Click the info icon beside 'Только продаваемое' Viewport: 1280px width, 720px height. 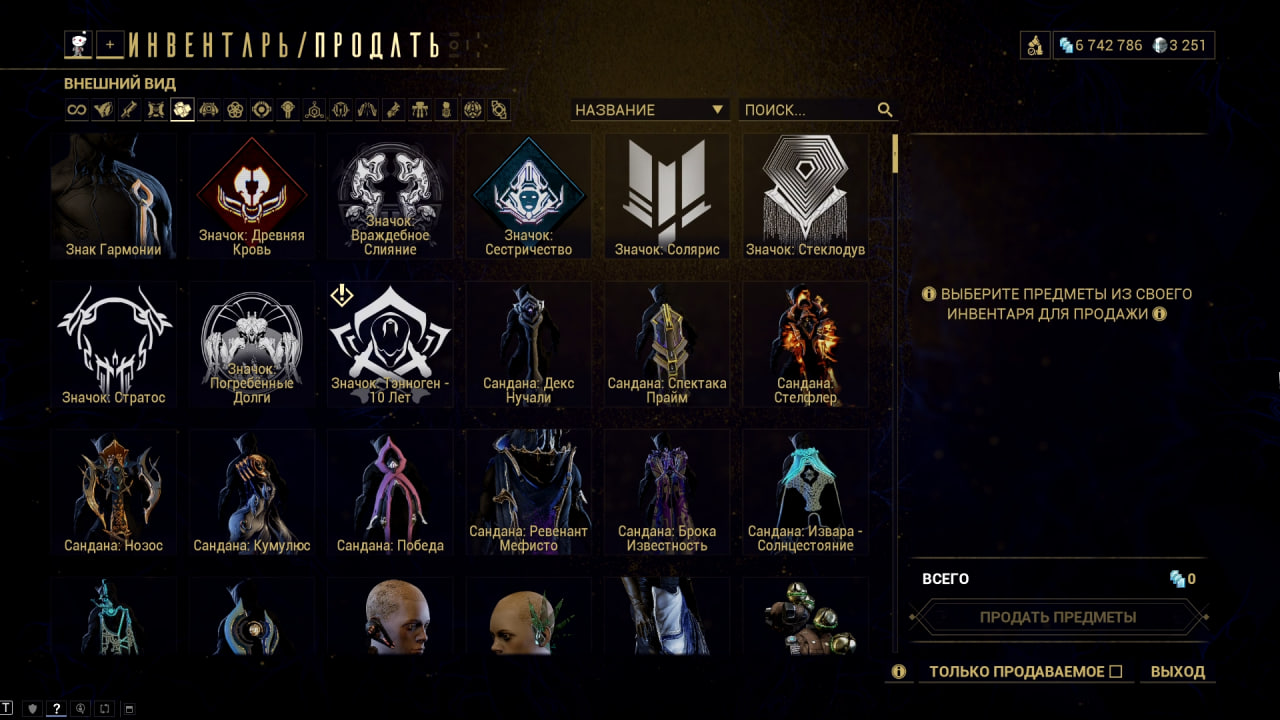[898, 672]
